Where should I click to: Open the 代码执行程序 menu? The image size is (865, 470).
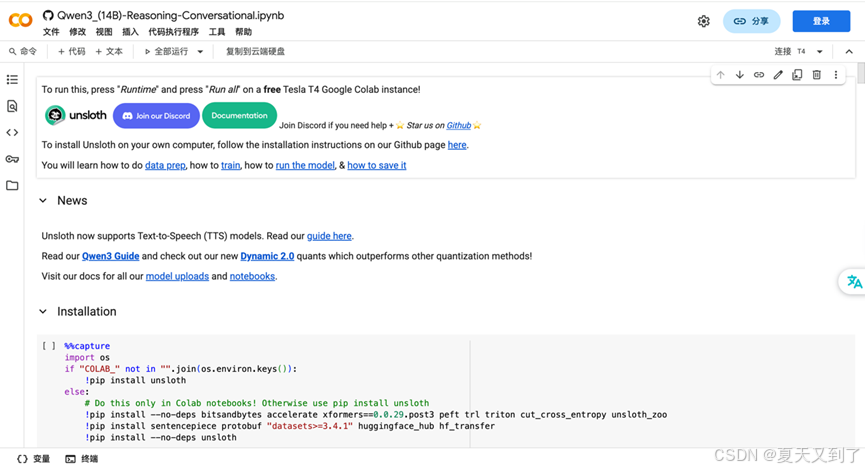[x=173, y=32]
